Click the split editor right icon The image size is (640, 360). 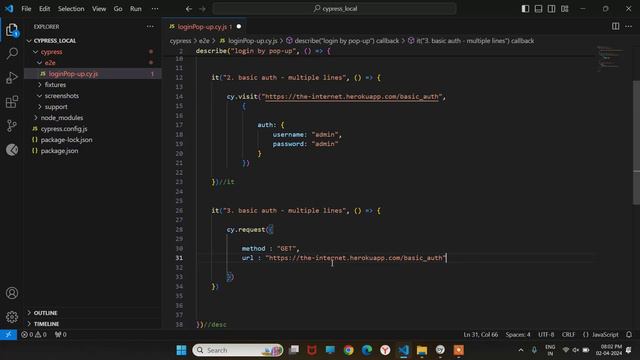[x=616, y=27]
